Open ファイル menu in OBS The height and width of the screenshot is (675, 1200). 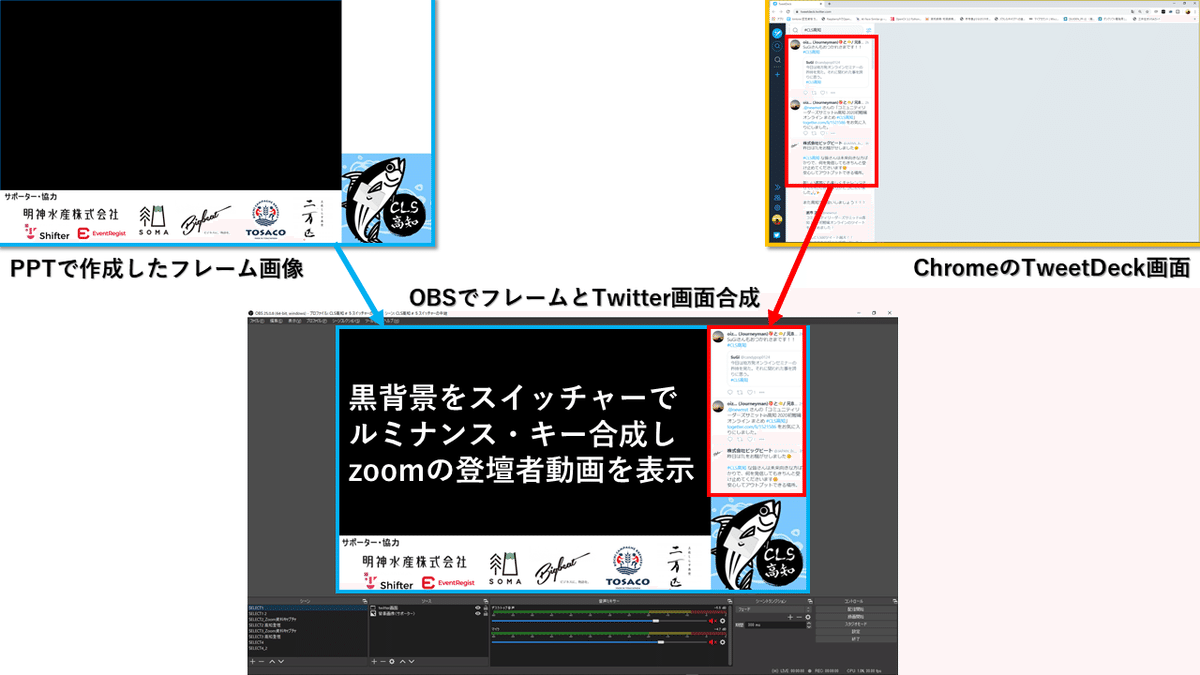257,321
